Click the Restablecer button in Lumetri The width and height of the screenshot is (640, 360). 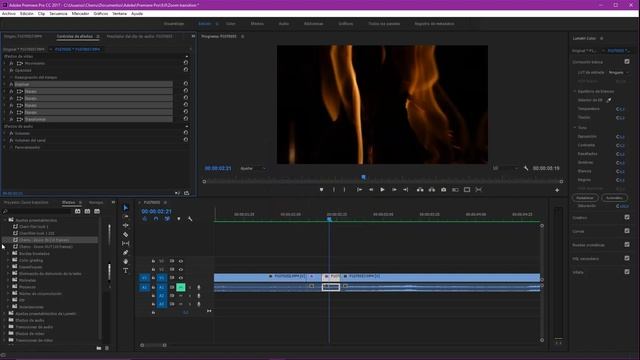[x=585, y=198]
